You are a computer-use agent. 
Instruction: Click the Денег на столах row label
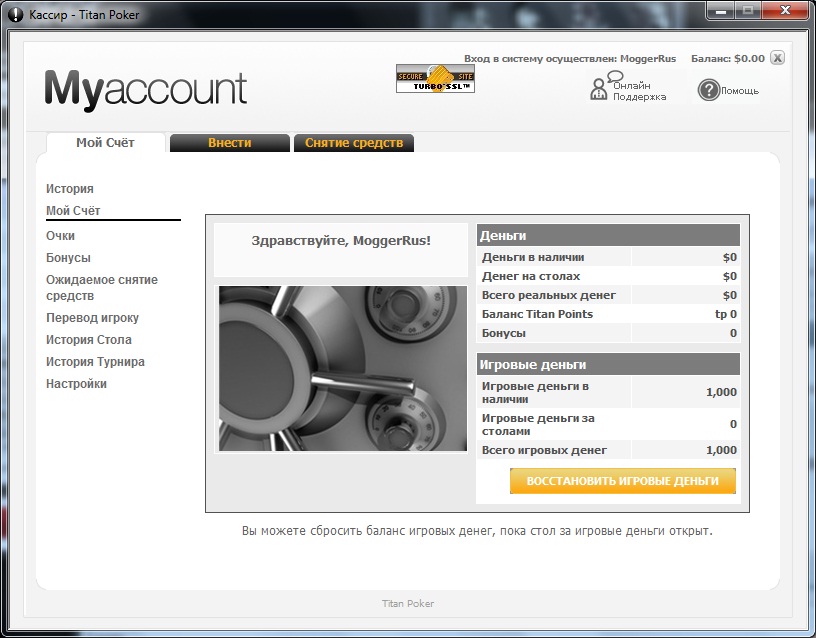(x=531, y=276)
